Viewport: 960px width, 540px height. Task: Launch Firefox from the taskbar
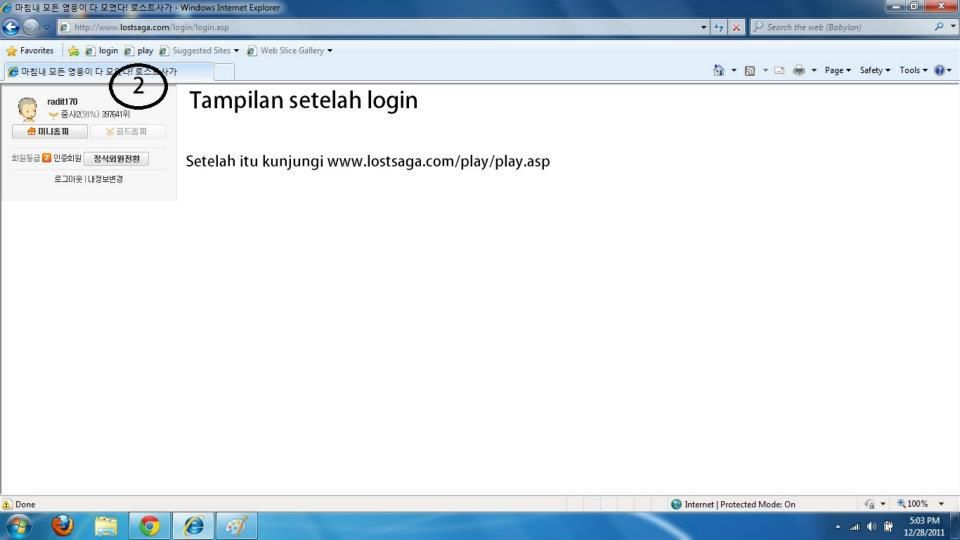click(62, 526)
